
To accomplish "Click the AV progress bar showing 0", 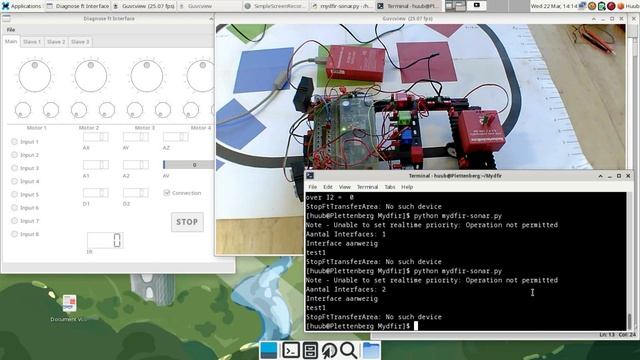I will (x=188, y=164).
